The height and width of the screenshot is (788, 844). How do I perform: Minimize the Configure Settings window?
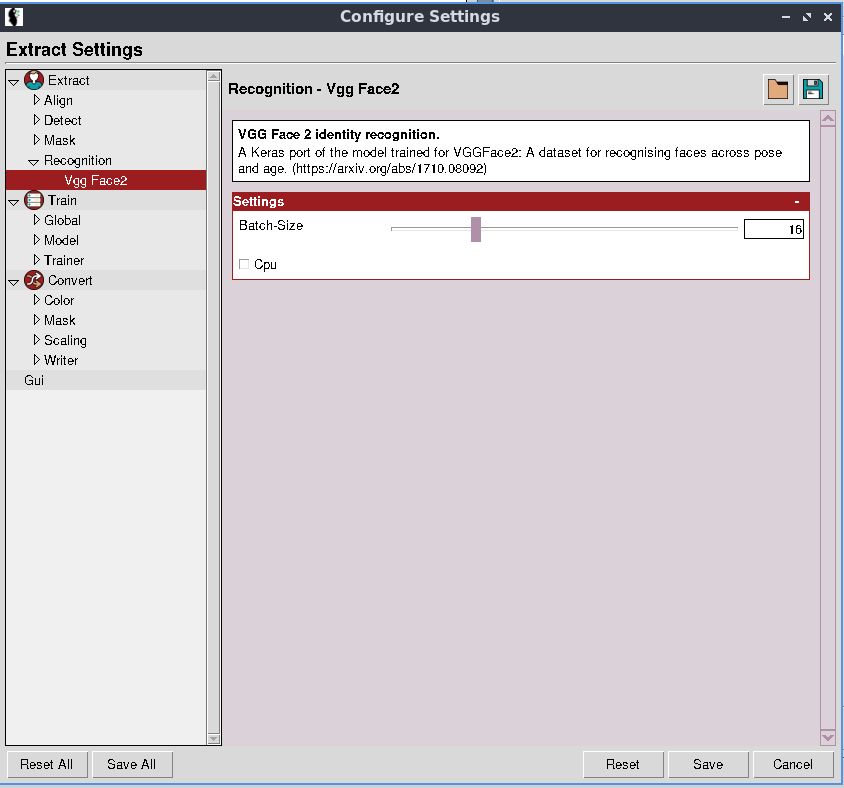[786, 17]
